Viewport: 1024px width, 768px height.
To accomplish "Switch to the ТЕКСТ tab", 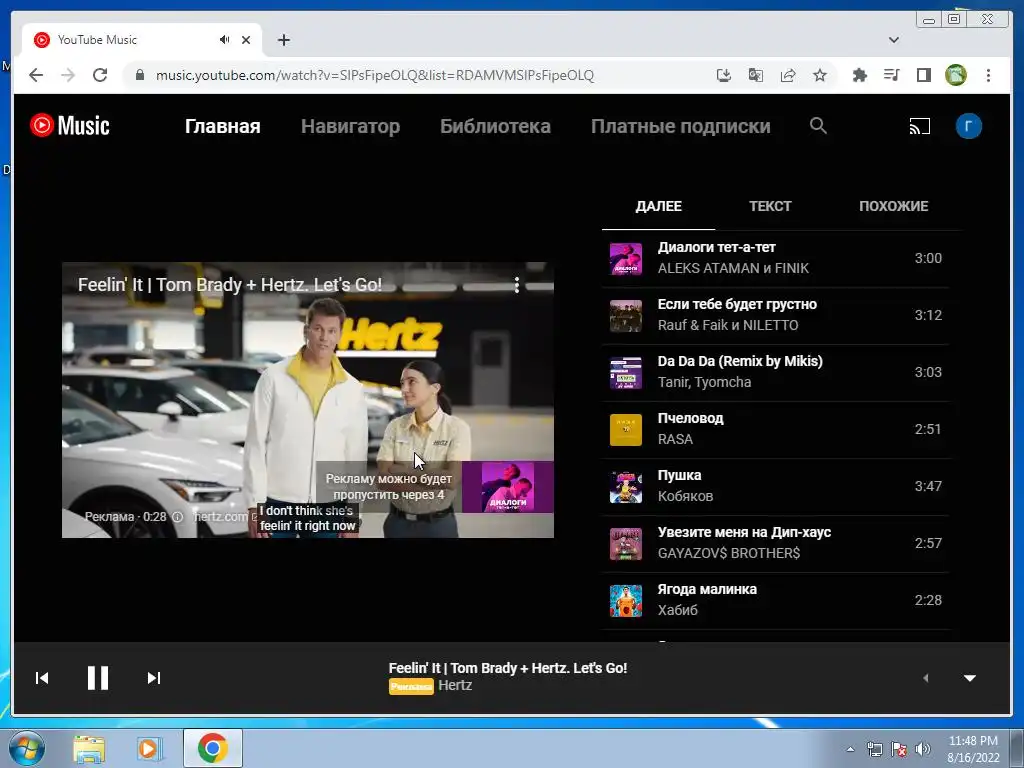I will pos(770,206).
